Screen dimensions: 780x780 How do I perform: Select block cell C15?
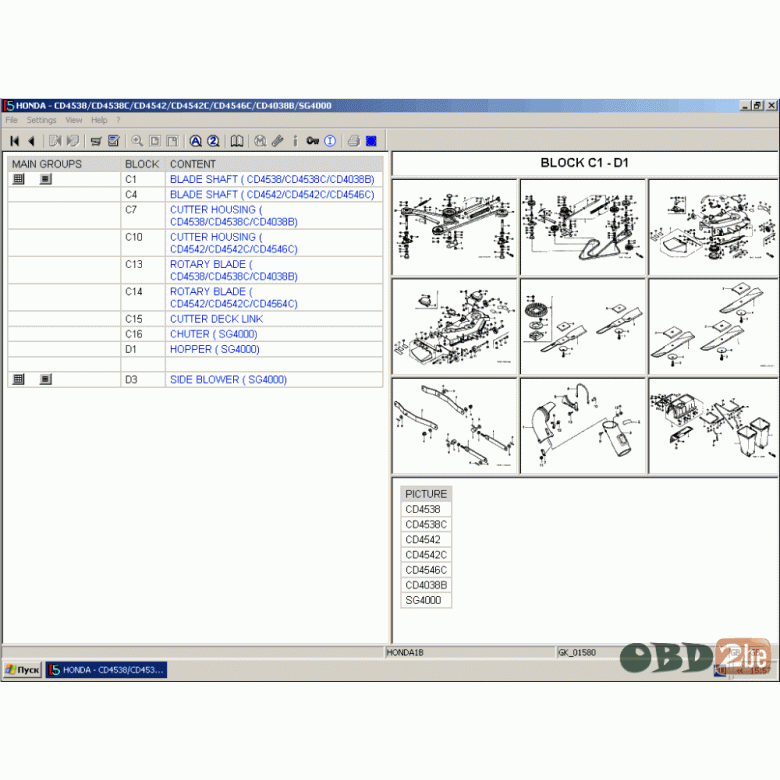point(143,319)
